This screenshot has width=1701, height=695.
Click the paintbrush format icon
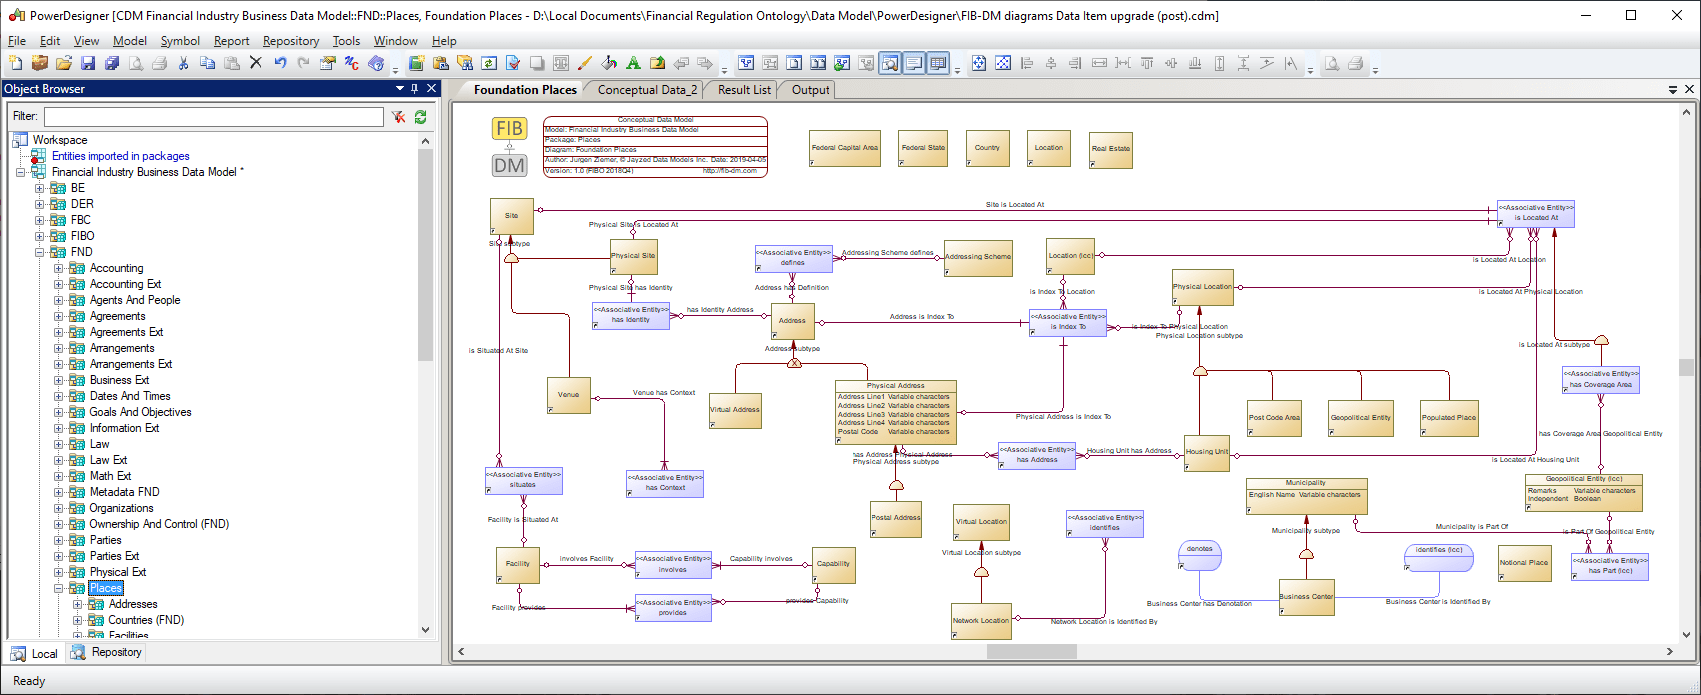click(x=585, y=63)
